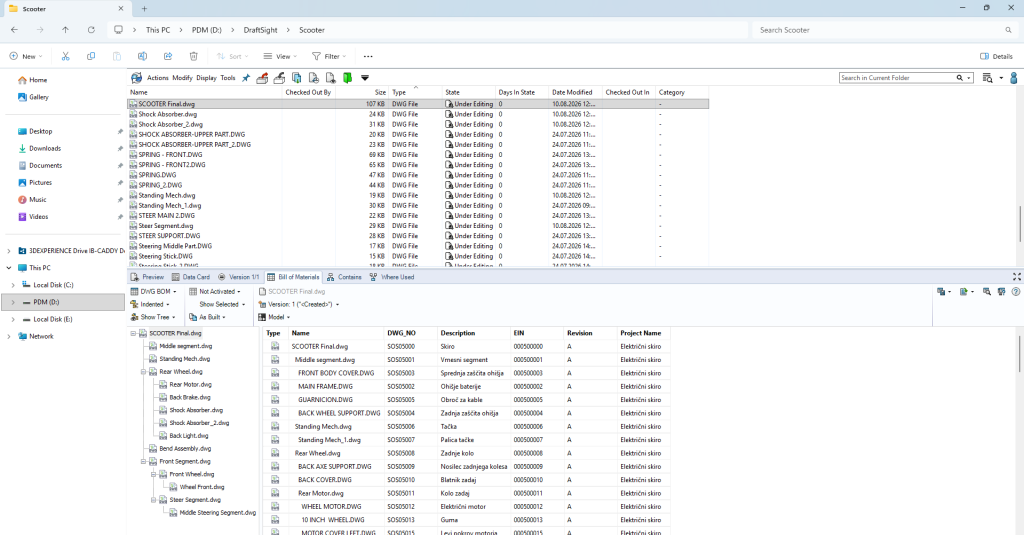Viewport: 1024px width, 535px height.
Task: Click the compare BOM icon in BOM toolbar
Action: tap(941, 291)
